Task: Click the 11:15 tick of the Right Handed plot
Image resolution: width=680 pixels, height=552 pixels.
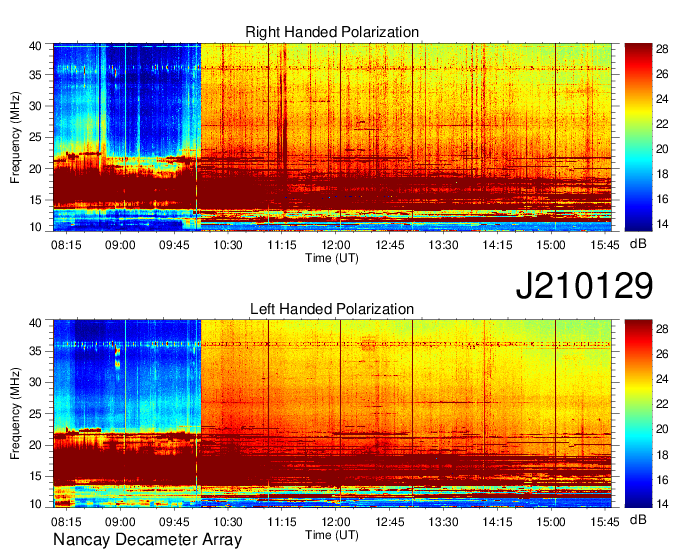Action: click(x=281, y=245)
